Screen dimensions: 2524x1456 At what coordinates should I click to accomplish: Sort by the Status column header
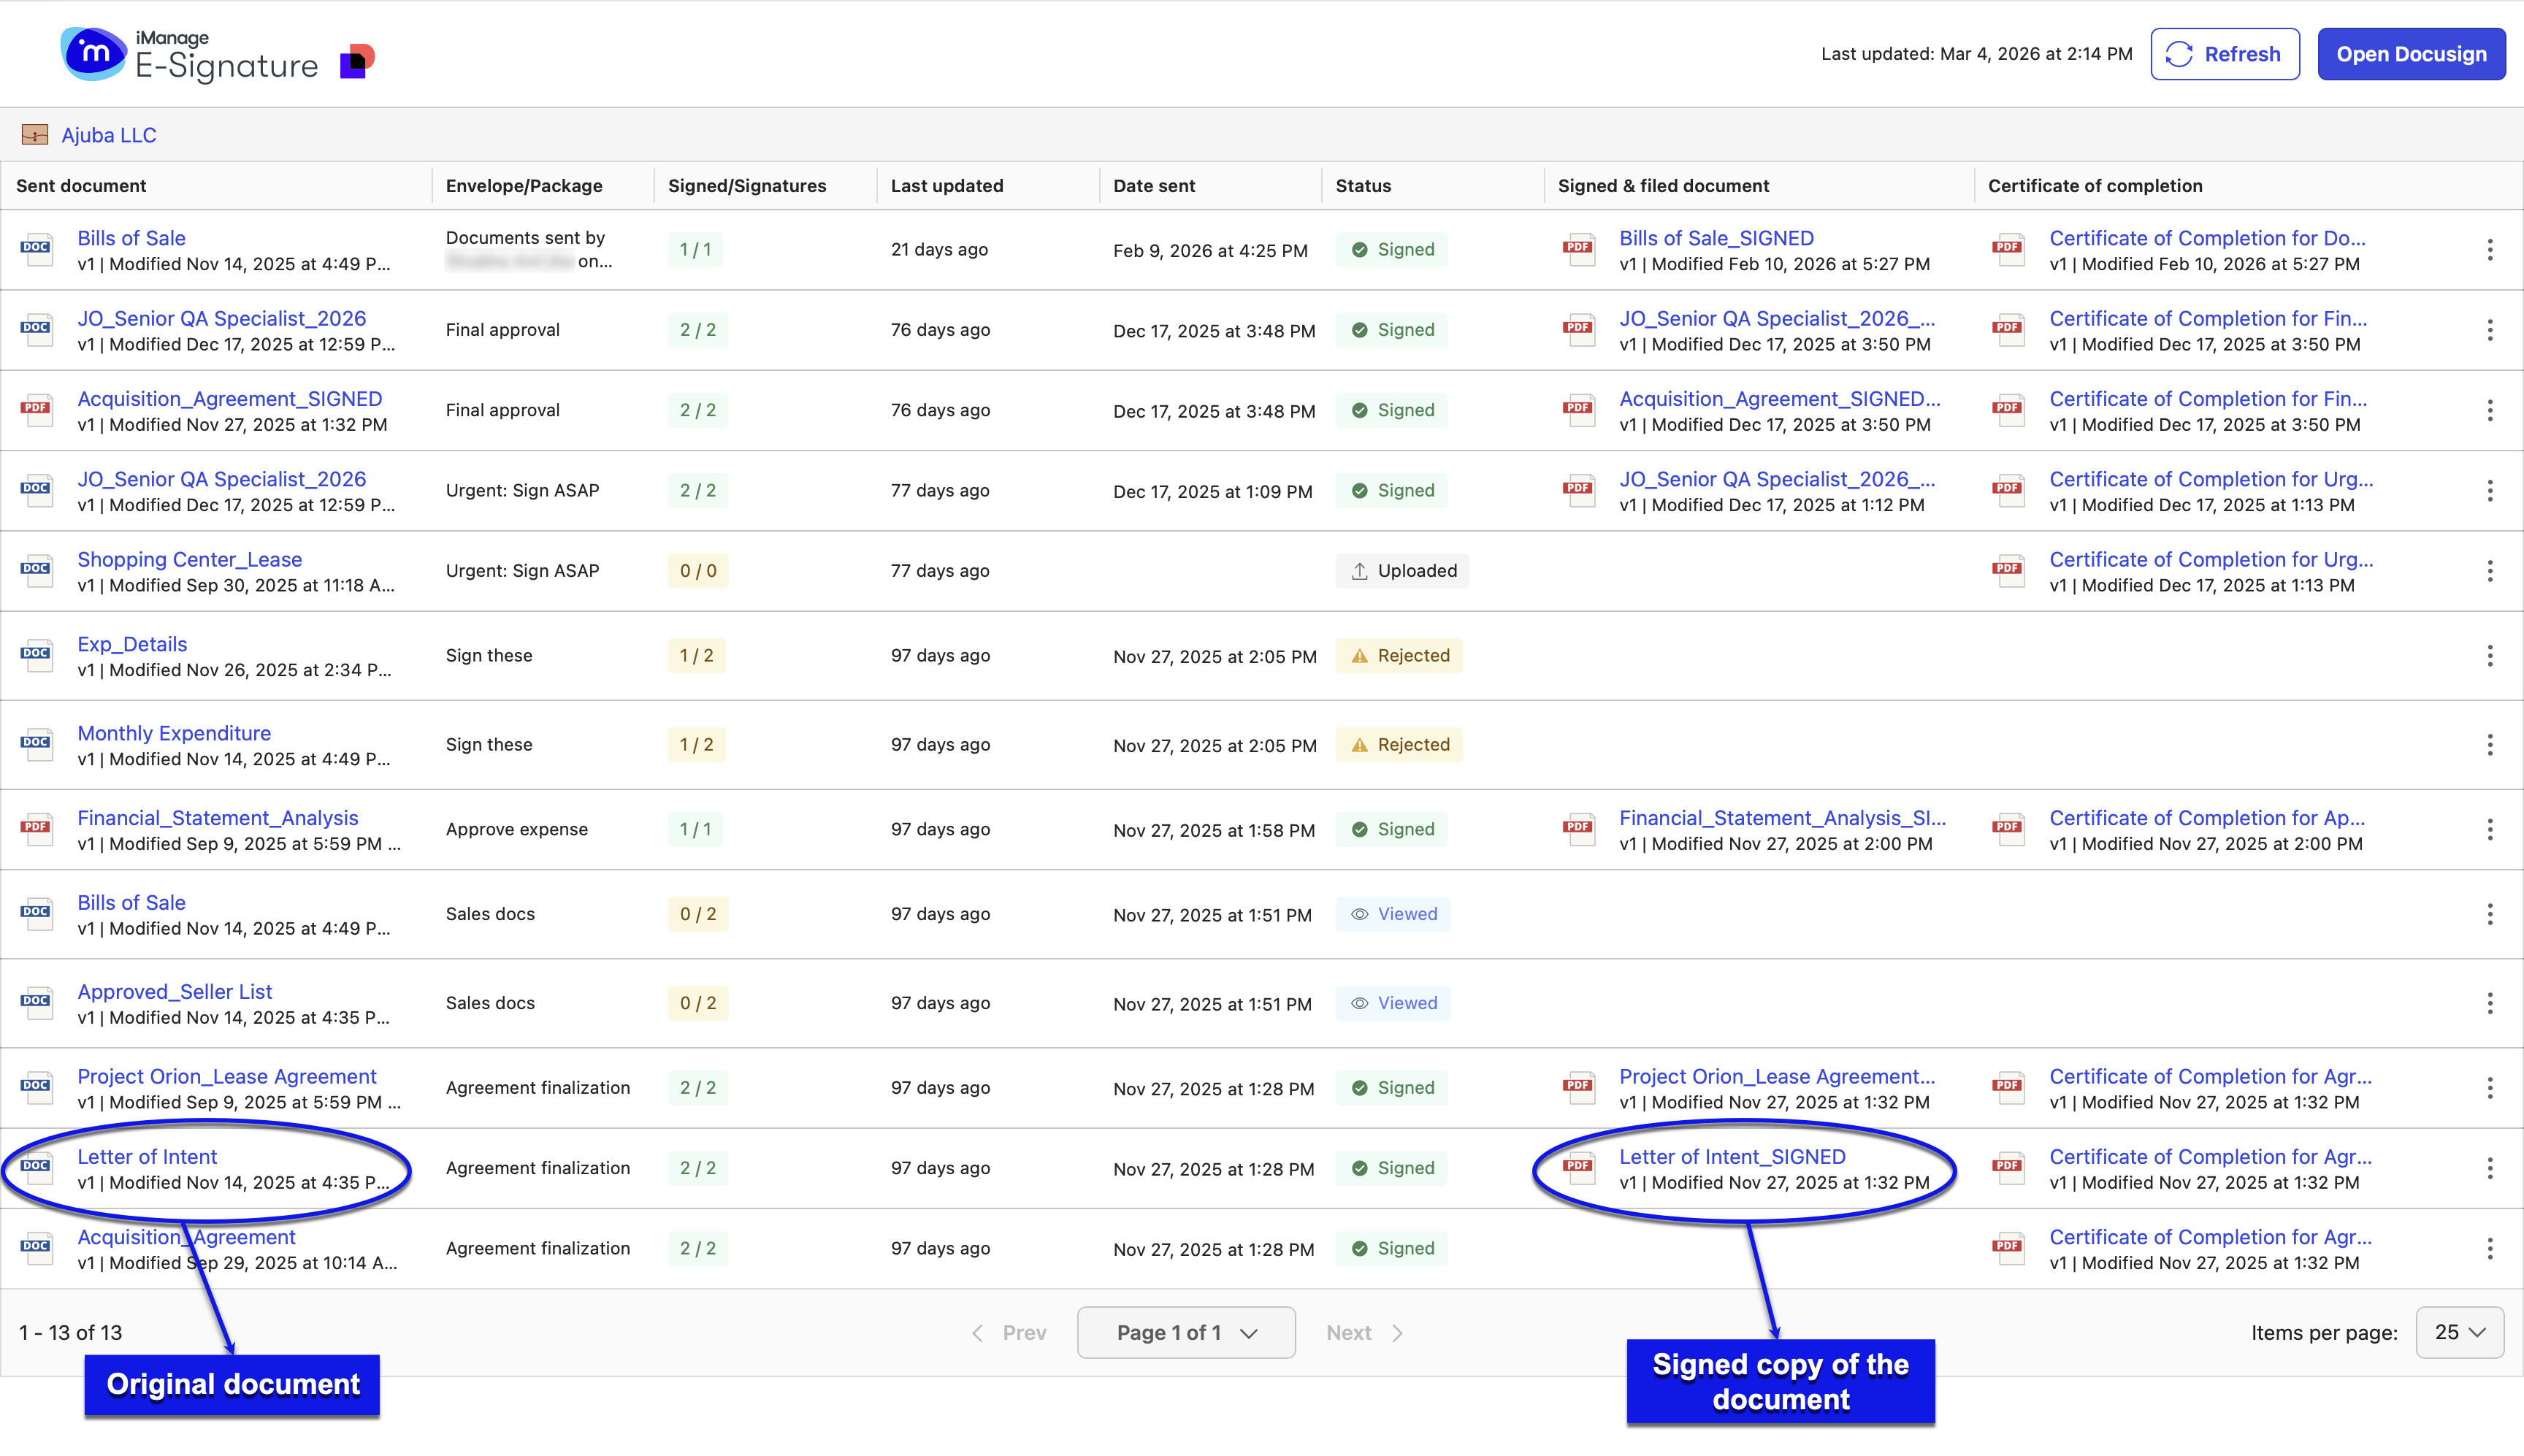click(x=1363, y=186)
